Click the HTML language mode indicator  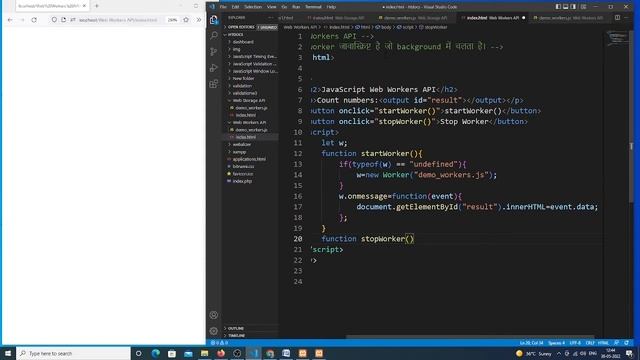pos(603,343)
